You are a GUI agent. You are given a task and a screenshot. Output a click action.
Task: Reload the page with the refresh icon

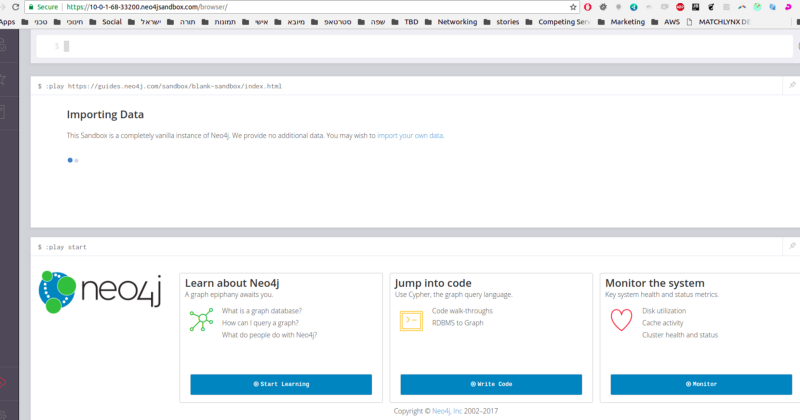tap(15, 7)
